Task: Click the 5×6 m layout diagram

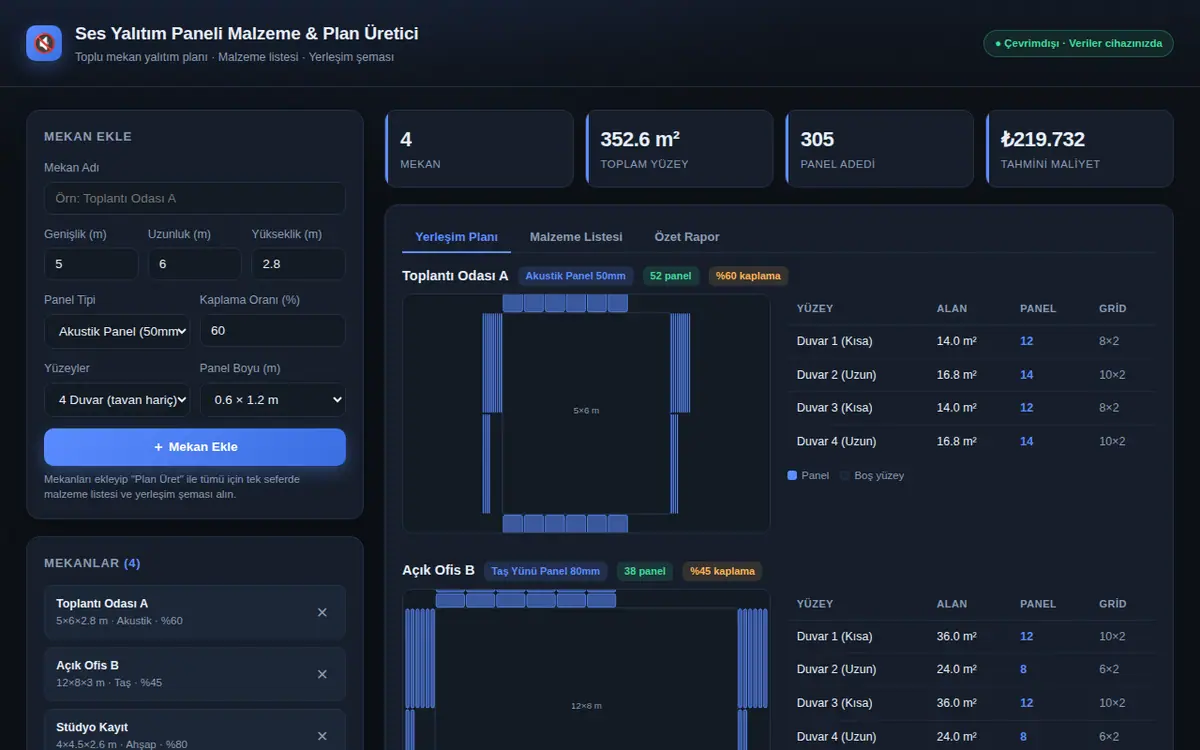Action: point(586,413)
